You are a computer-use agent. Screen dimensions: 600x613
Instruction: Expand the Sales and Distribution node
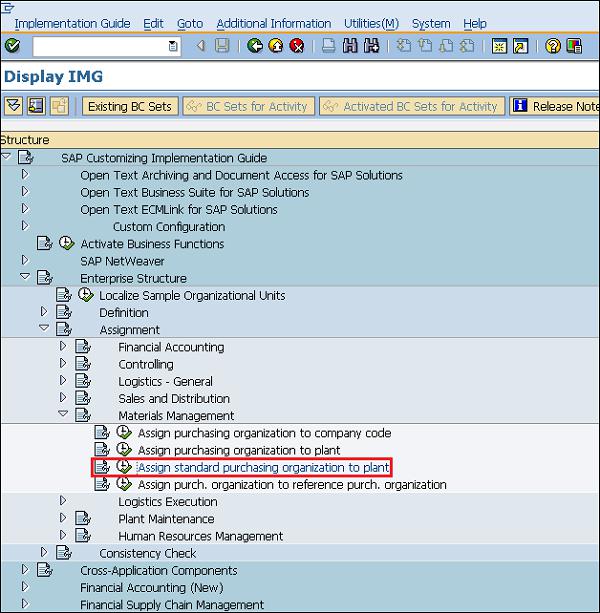63,398
